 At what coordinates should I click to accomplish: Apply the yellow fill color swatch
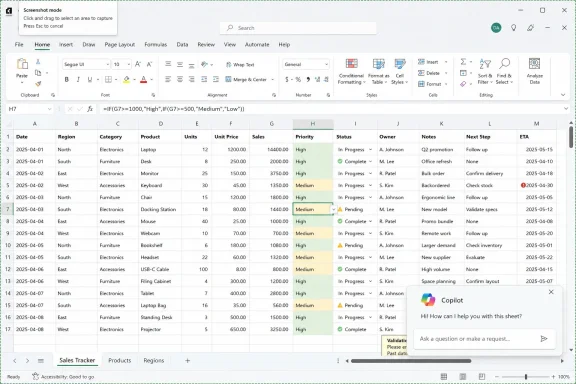tap(126, 80)
